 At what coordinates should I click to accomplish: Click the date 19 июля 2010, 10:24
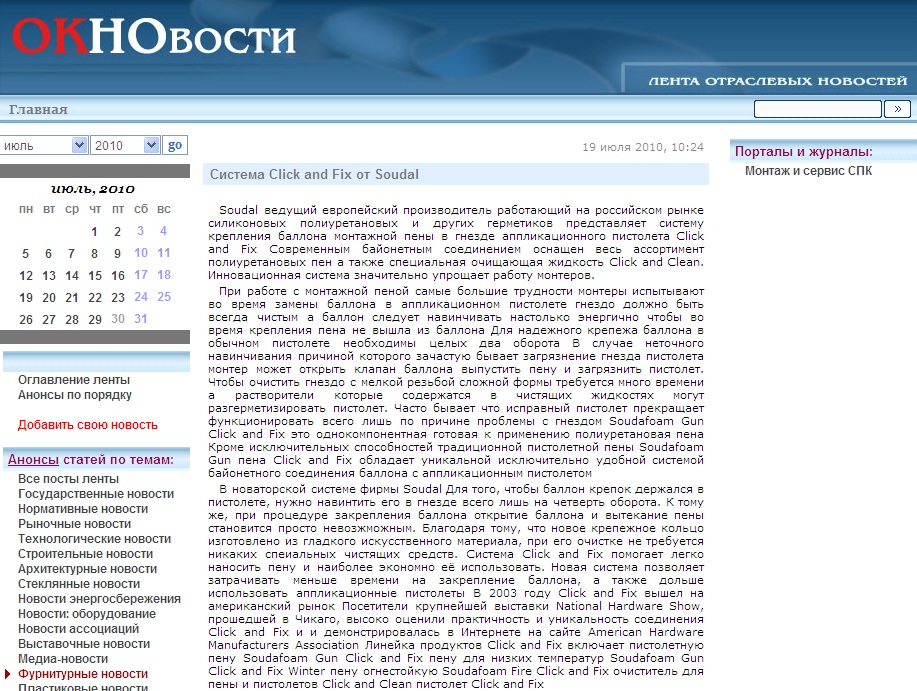[x=643, y=147]
